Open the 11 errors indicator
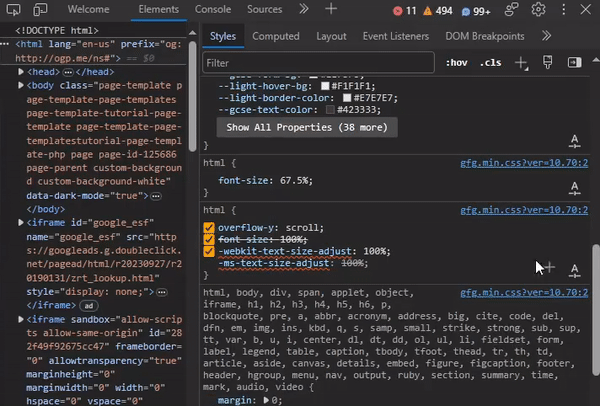The image size is (600, 406). click(x=405, y=11)
